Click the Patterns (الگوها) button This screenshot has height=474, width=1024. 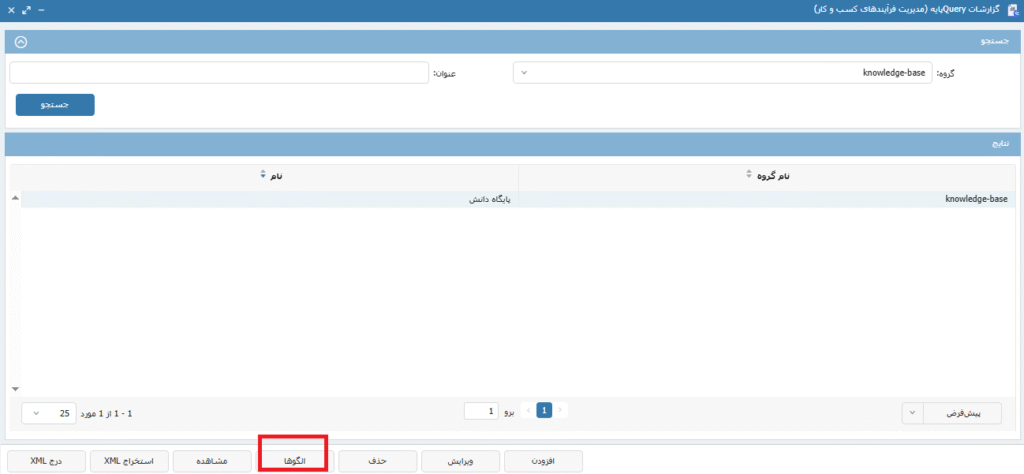click(294, 461)
